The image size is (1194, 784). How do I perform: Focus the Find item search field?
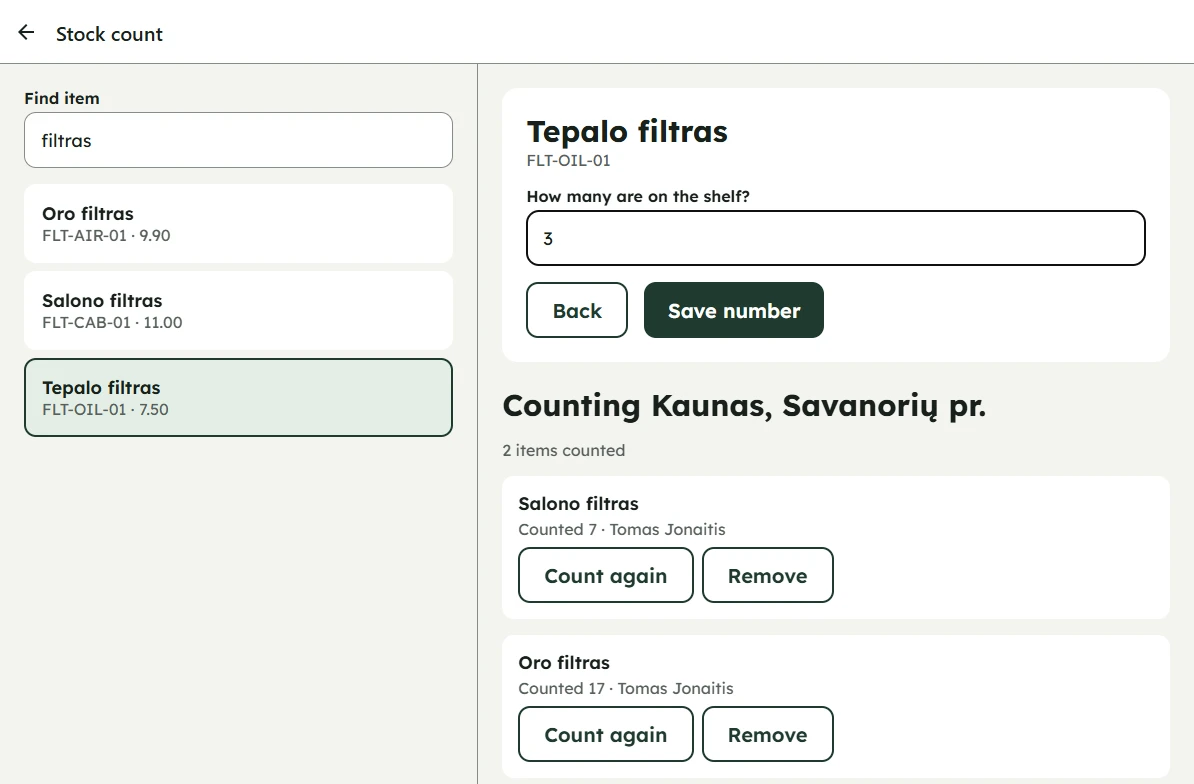point(238,140)
